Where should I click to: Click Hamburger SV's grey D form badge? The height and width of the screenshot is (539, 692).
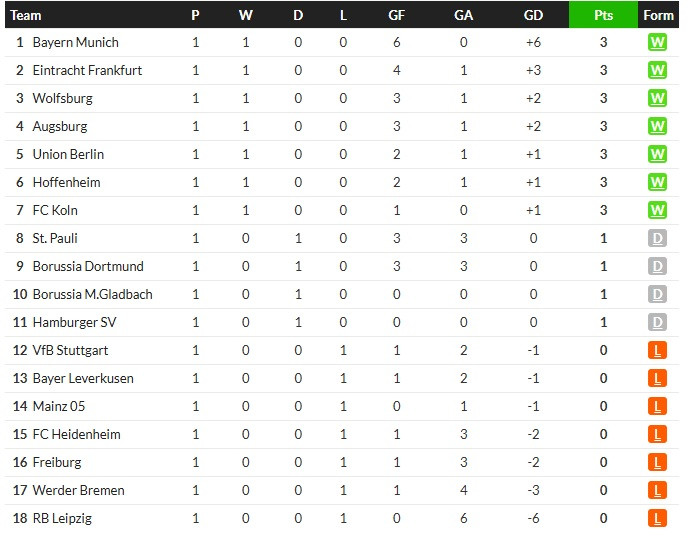click(657, 322)
